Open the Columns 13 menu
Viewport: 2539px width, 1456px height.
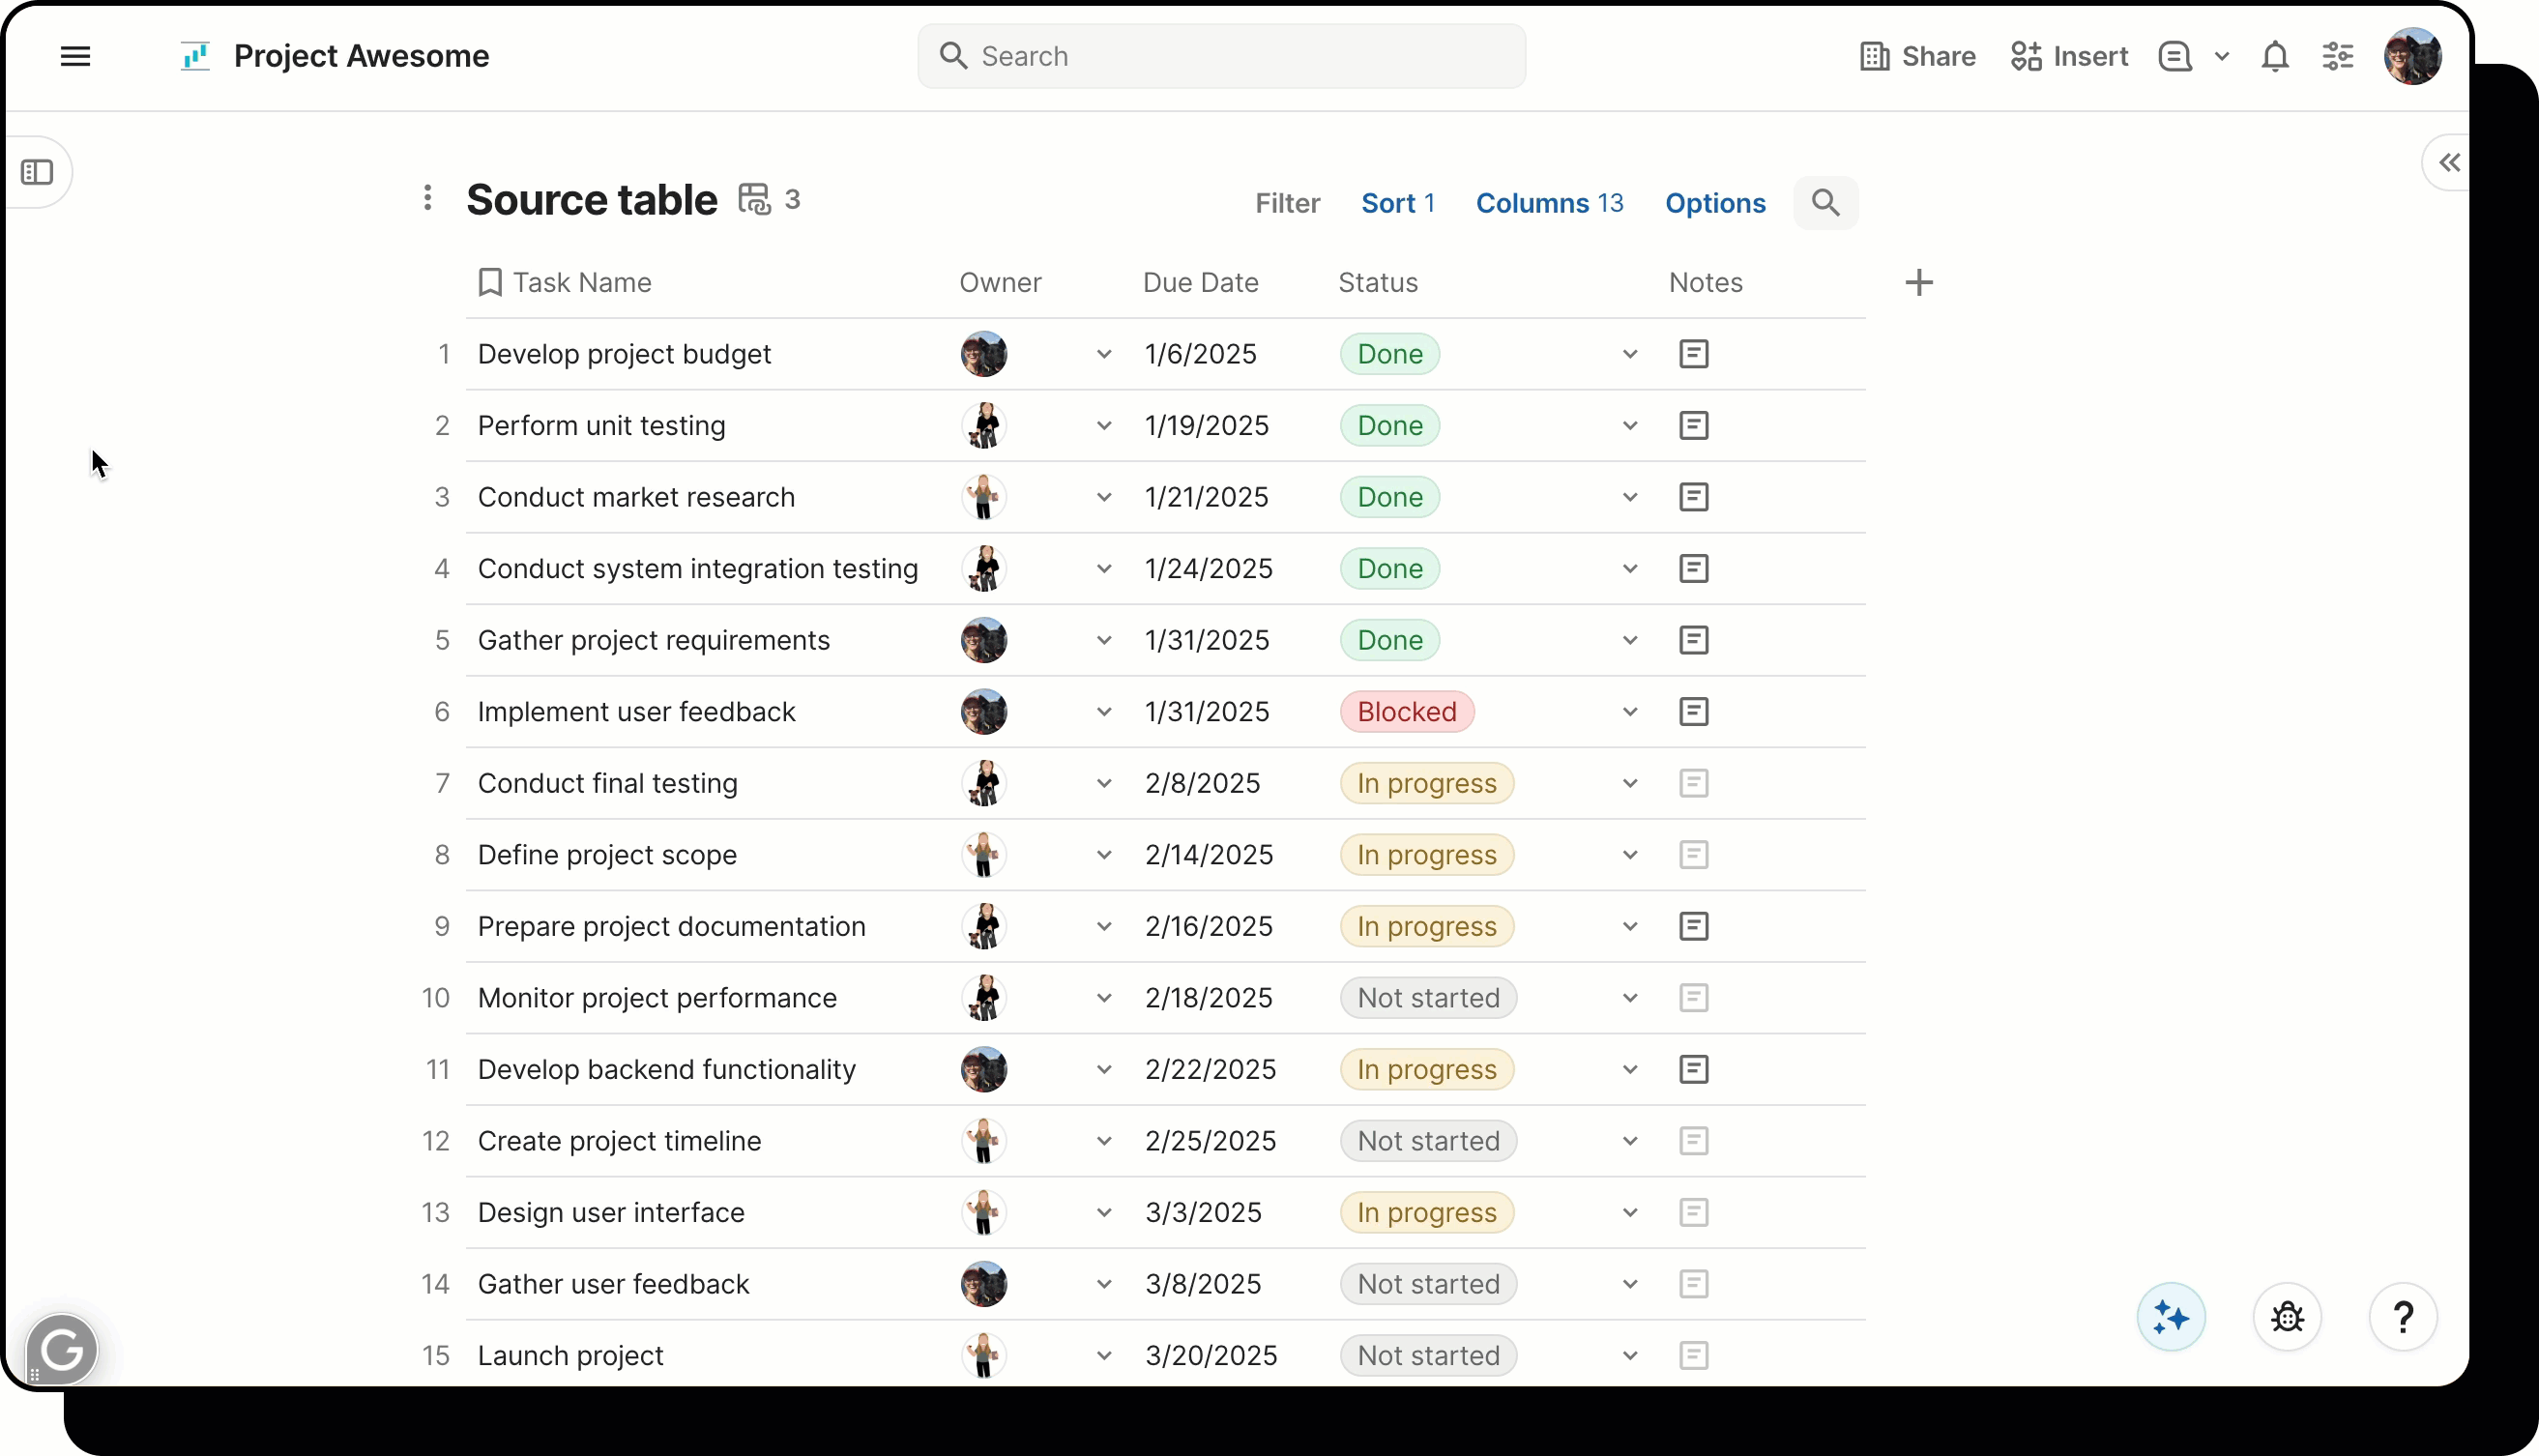(1549, 203)
